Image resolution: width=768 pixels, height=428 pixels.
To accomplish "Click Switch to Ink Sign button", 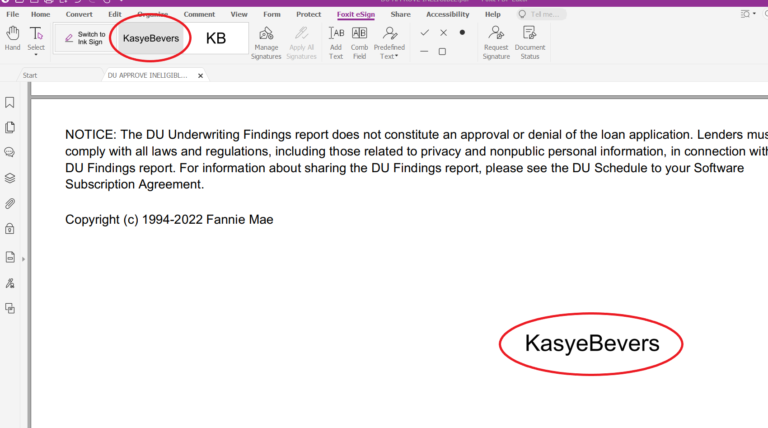I will [x=84, y=38].
